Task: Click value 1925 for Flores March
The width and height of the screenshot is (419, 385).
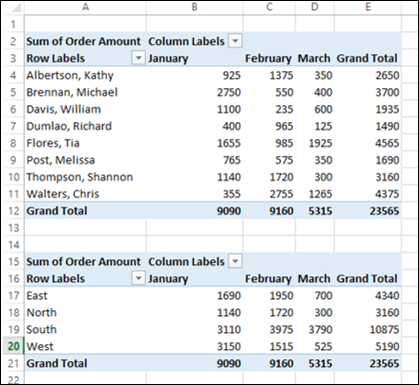Action: [x=321, y=143]
